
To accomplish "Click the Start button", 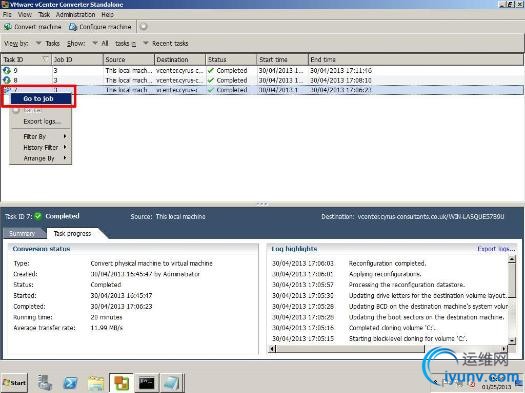I will tap(14, 383).
